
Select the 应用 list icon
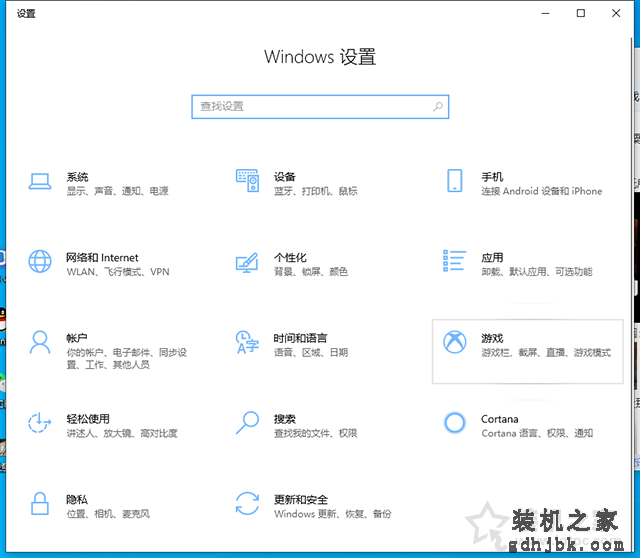click(454, 261)
